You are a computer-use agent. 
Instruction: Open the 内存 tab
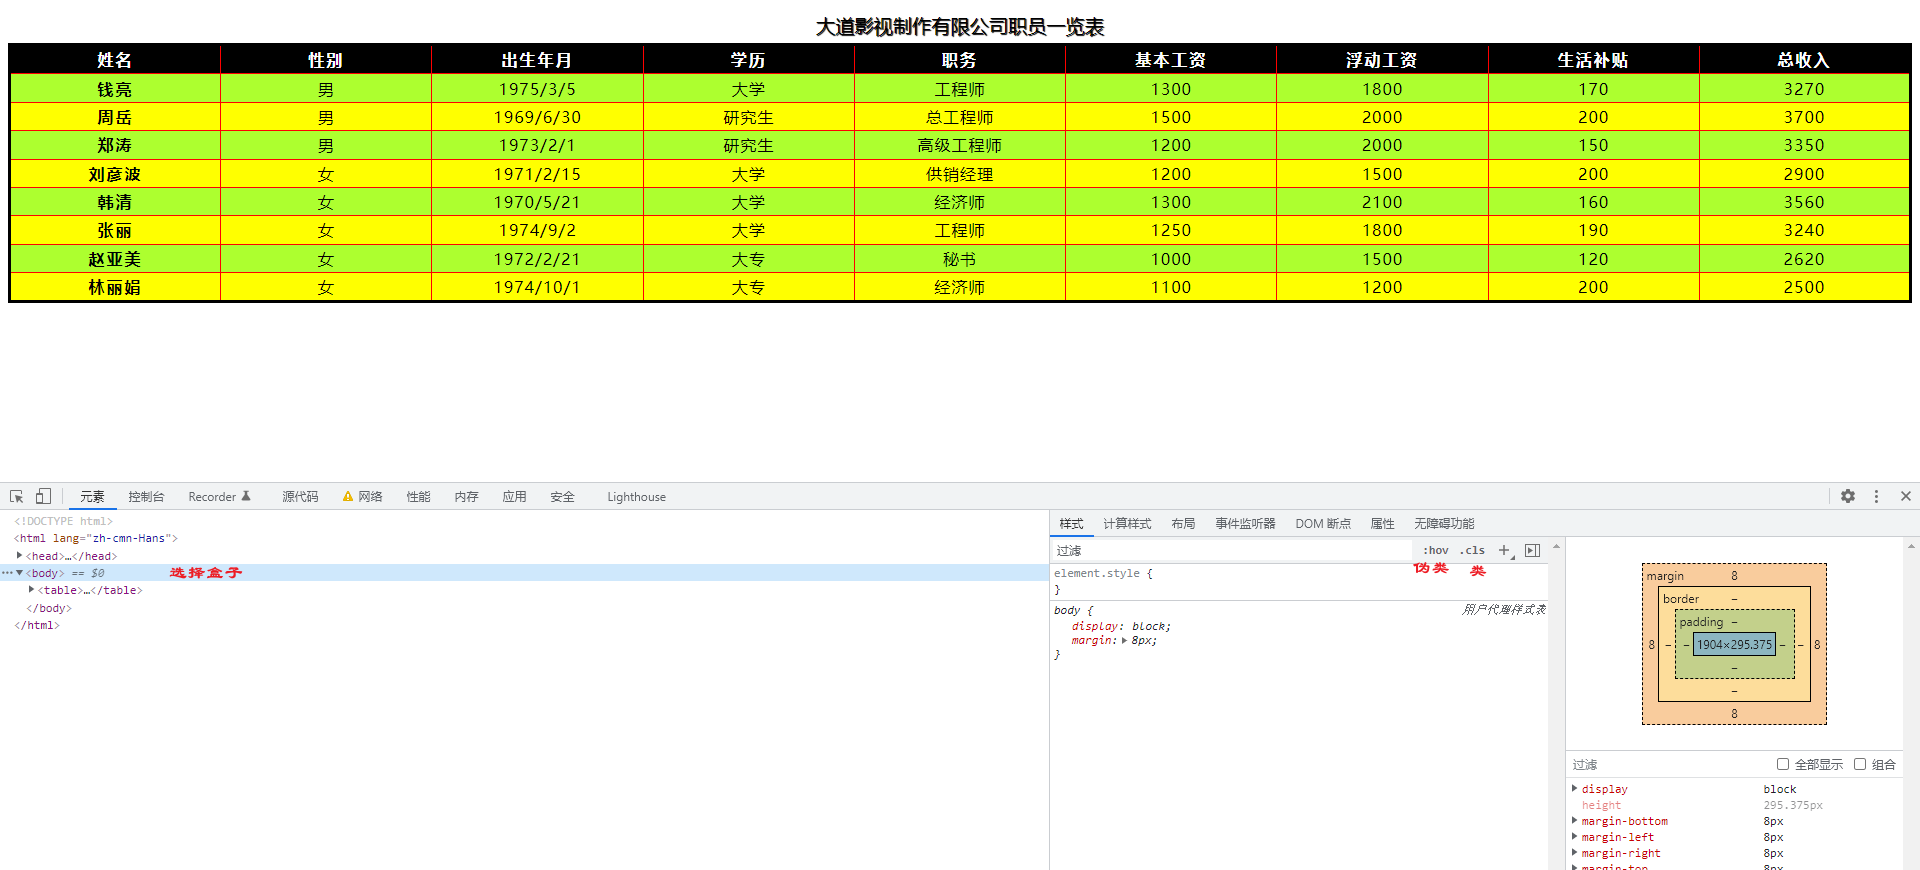pyautogui.click(x=466, y=497)
